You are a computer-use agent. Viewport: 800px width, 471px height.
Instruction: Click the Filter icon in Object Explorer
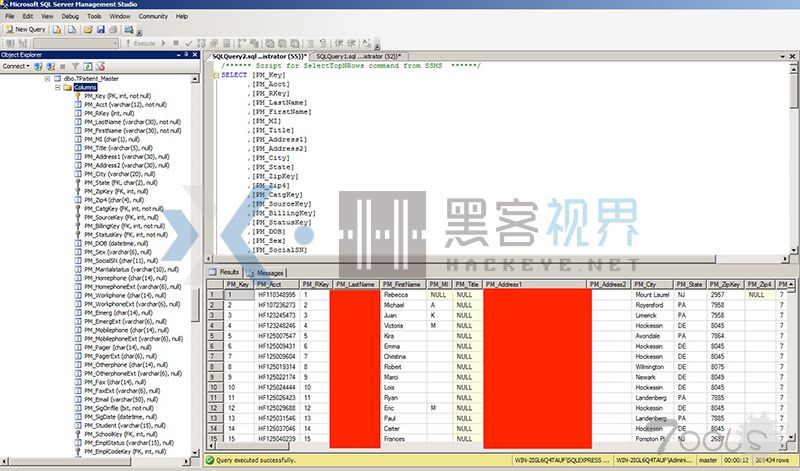74,66
